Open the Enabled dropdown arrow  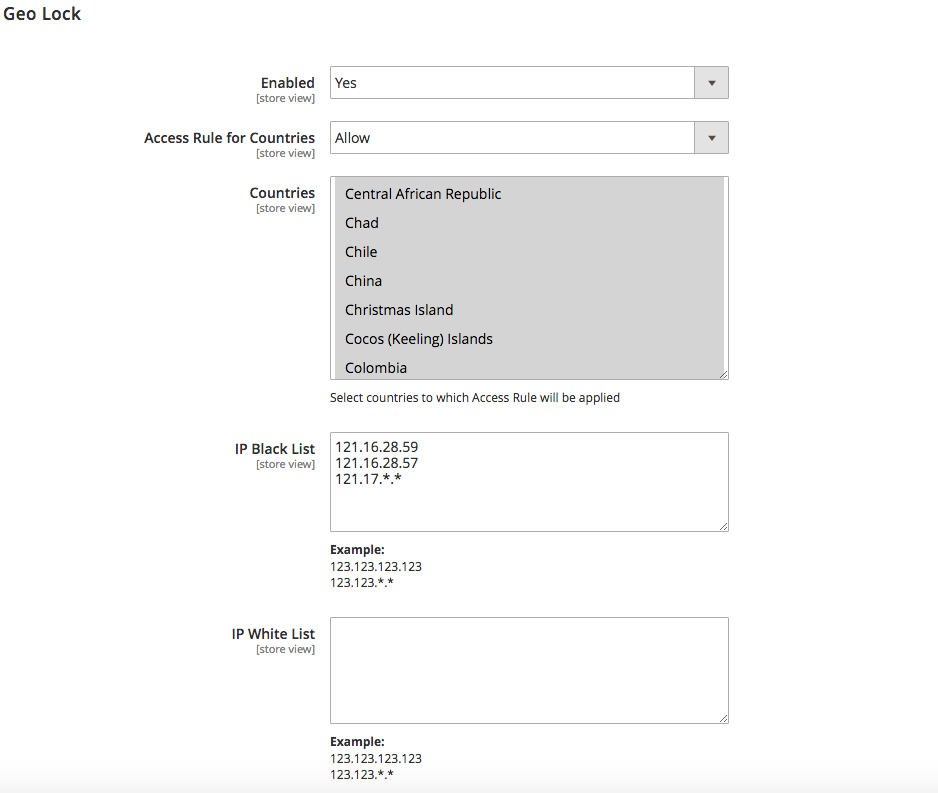(711, 83)
